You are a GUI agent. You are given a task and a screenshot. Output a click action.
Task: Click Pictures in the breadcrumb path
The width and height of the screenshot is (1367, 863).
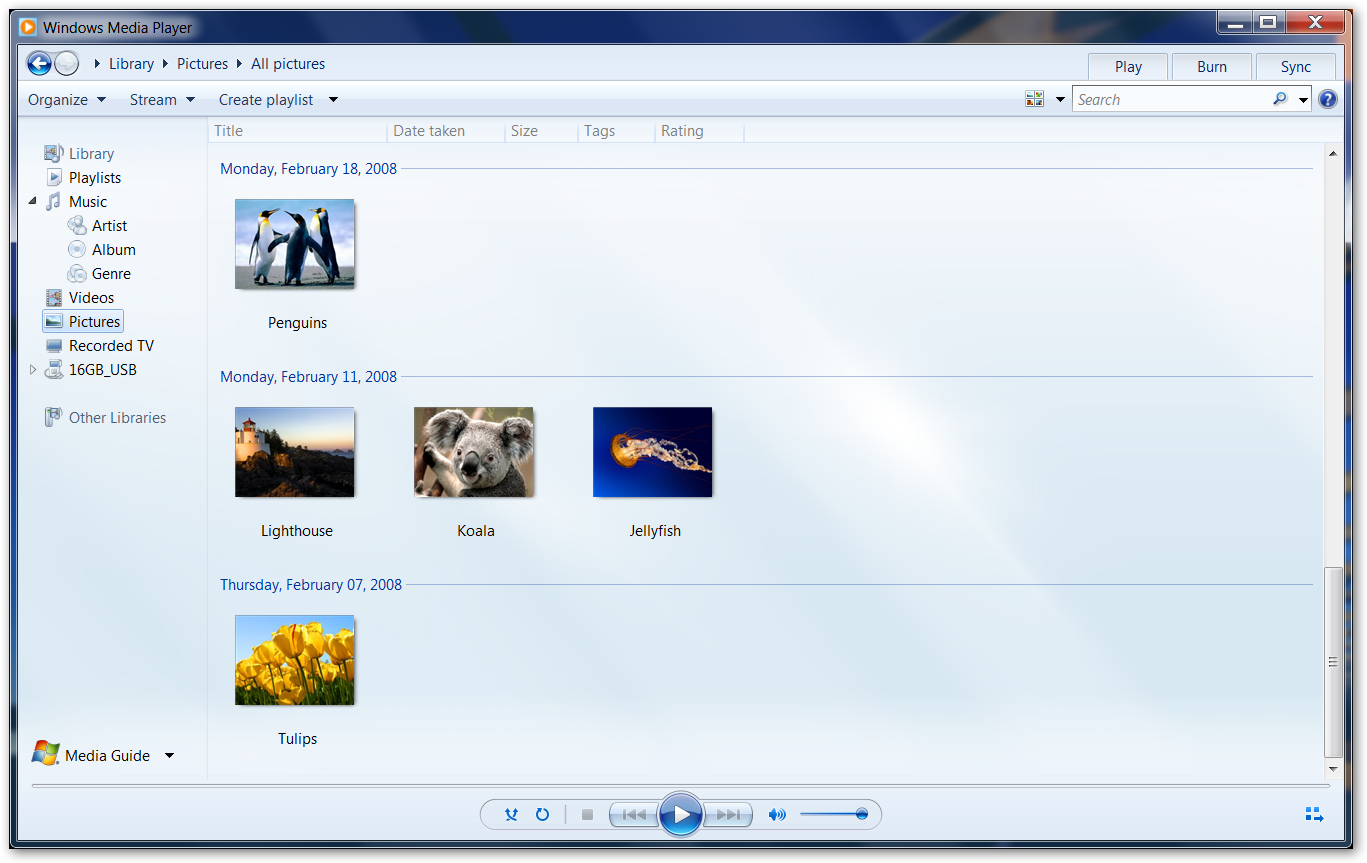coord(203,64)
